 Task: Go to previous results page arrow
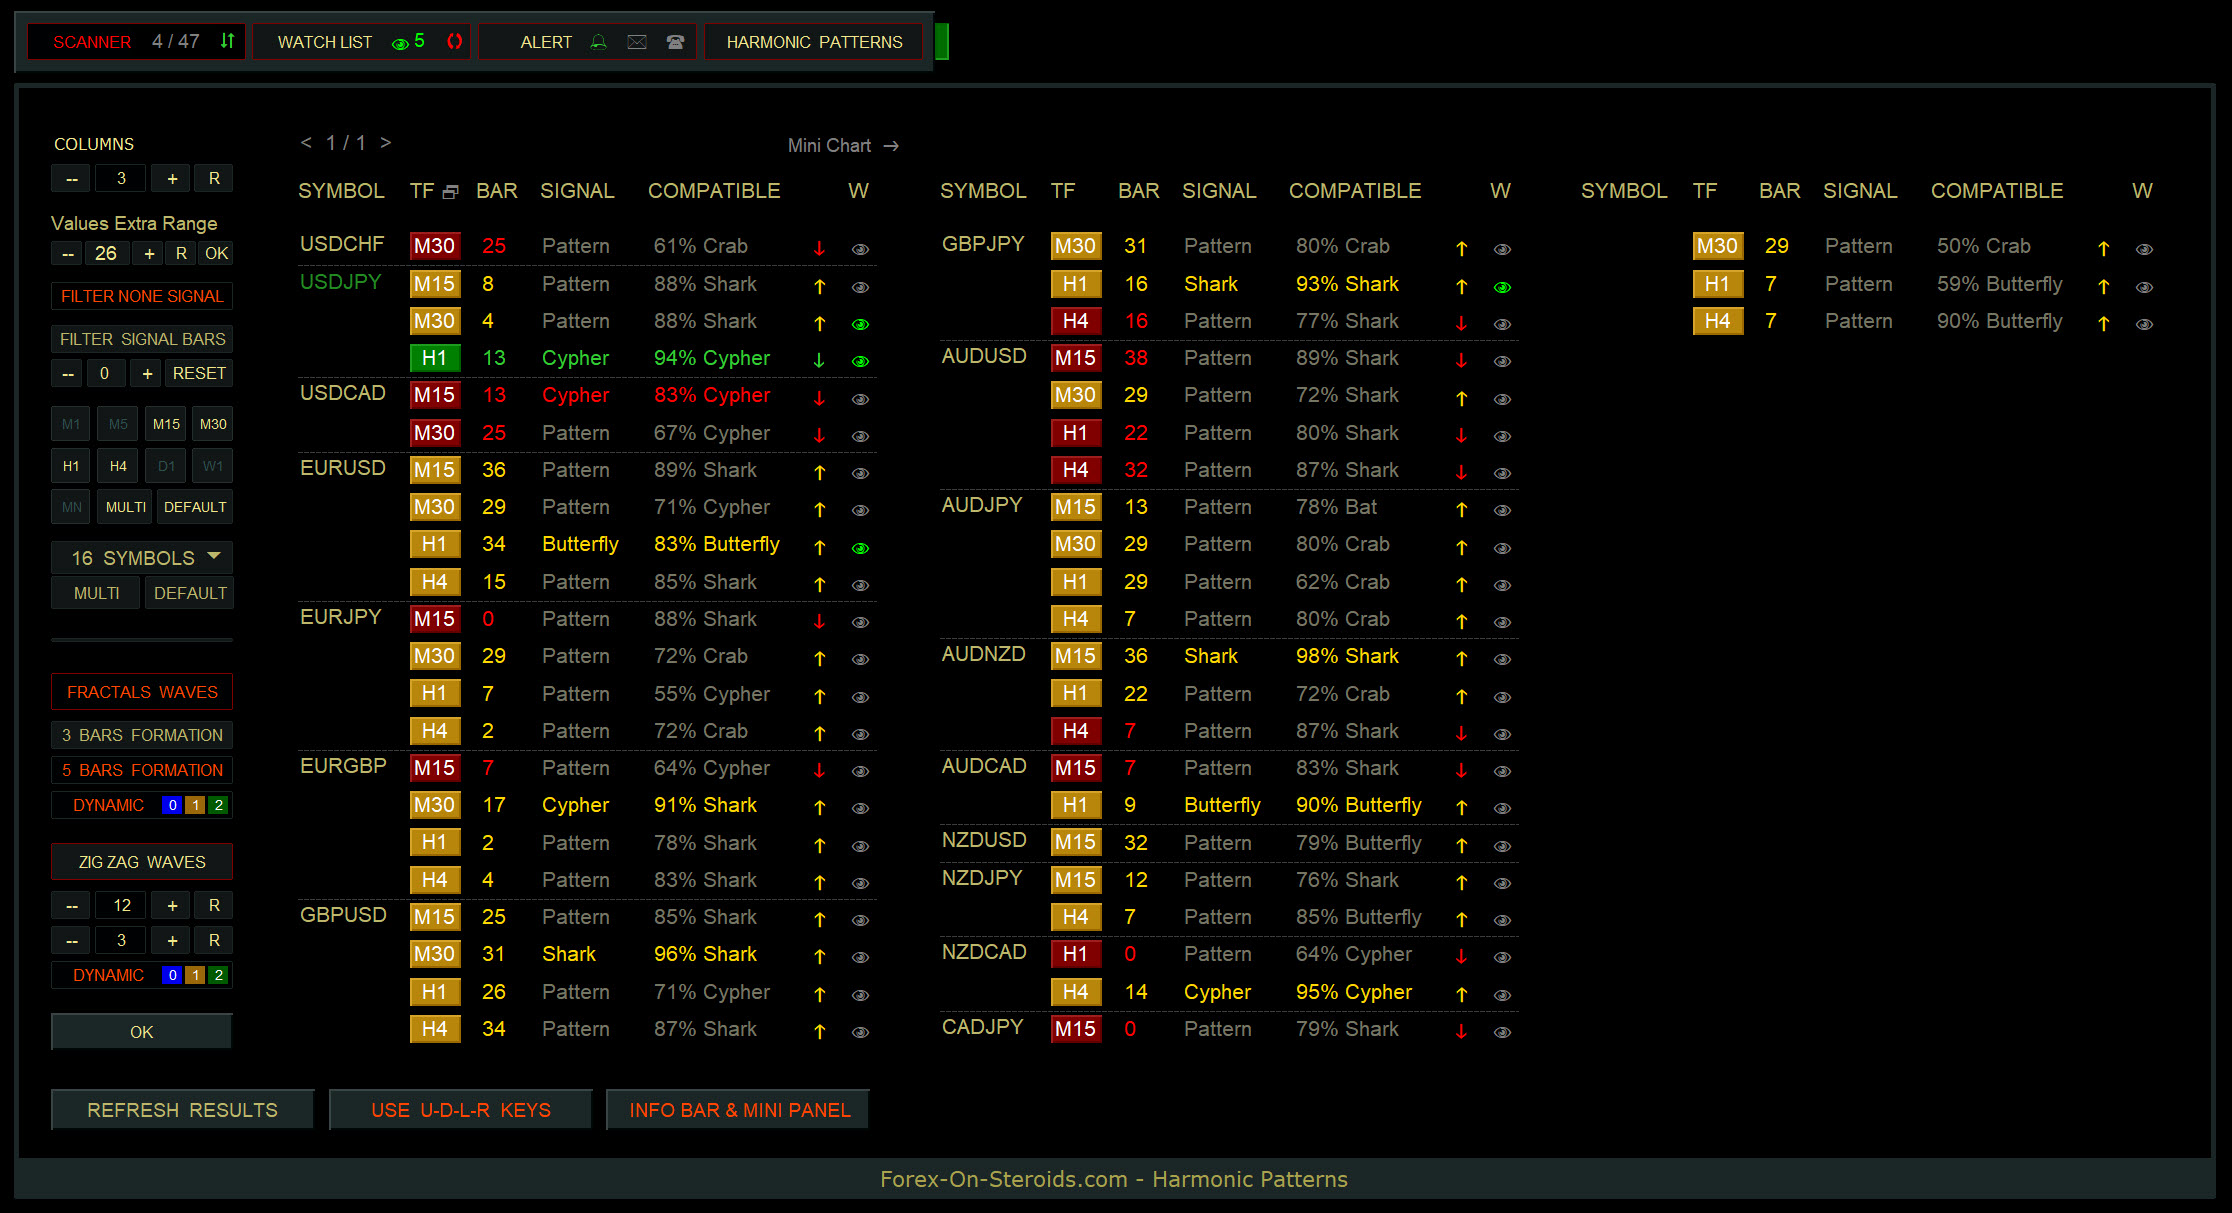306,143
